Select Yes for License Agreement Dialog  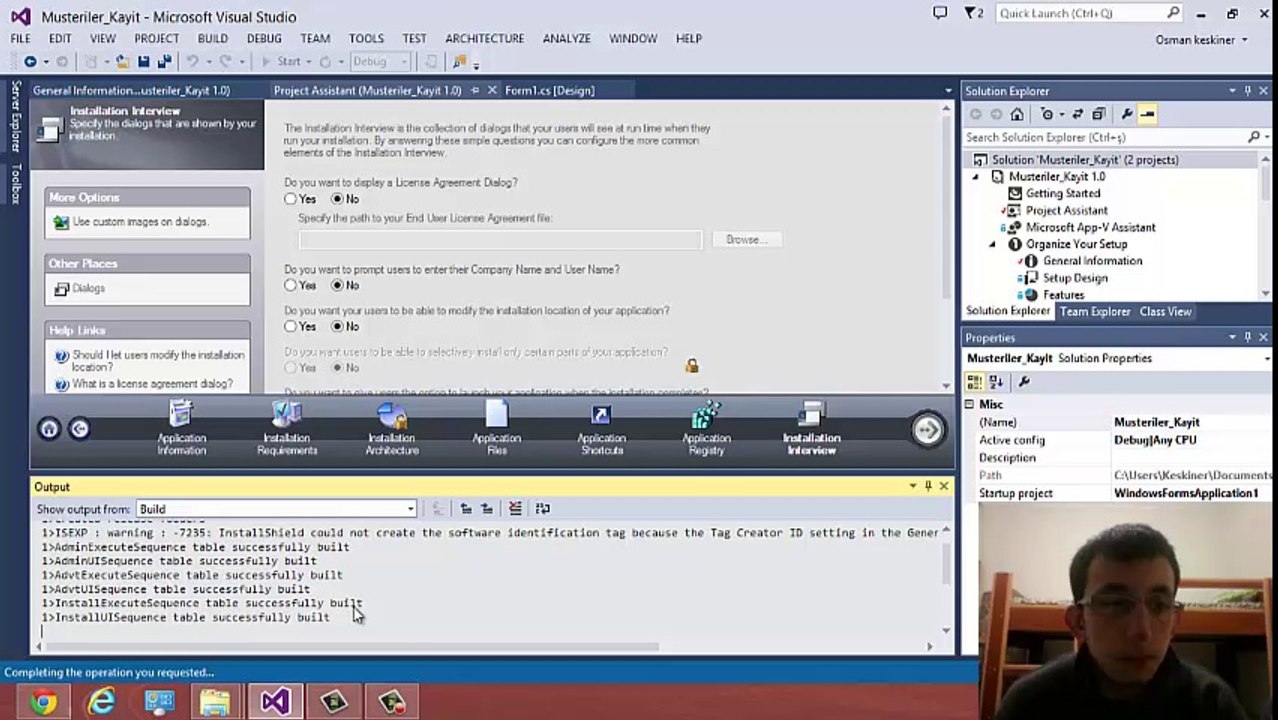click(290, 199)
